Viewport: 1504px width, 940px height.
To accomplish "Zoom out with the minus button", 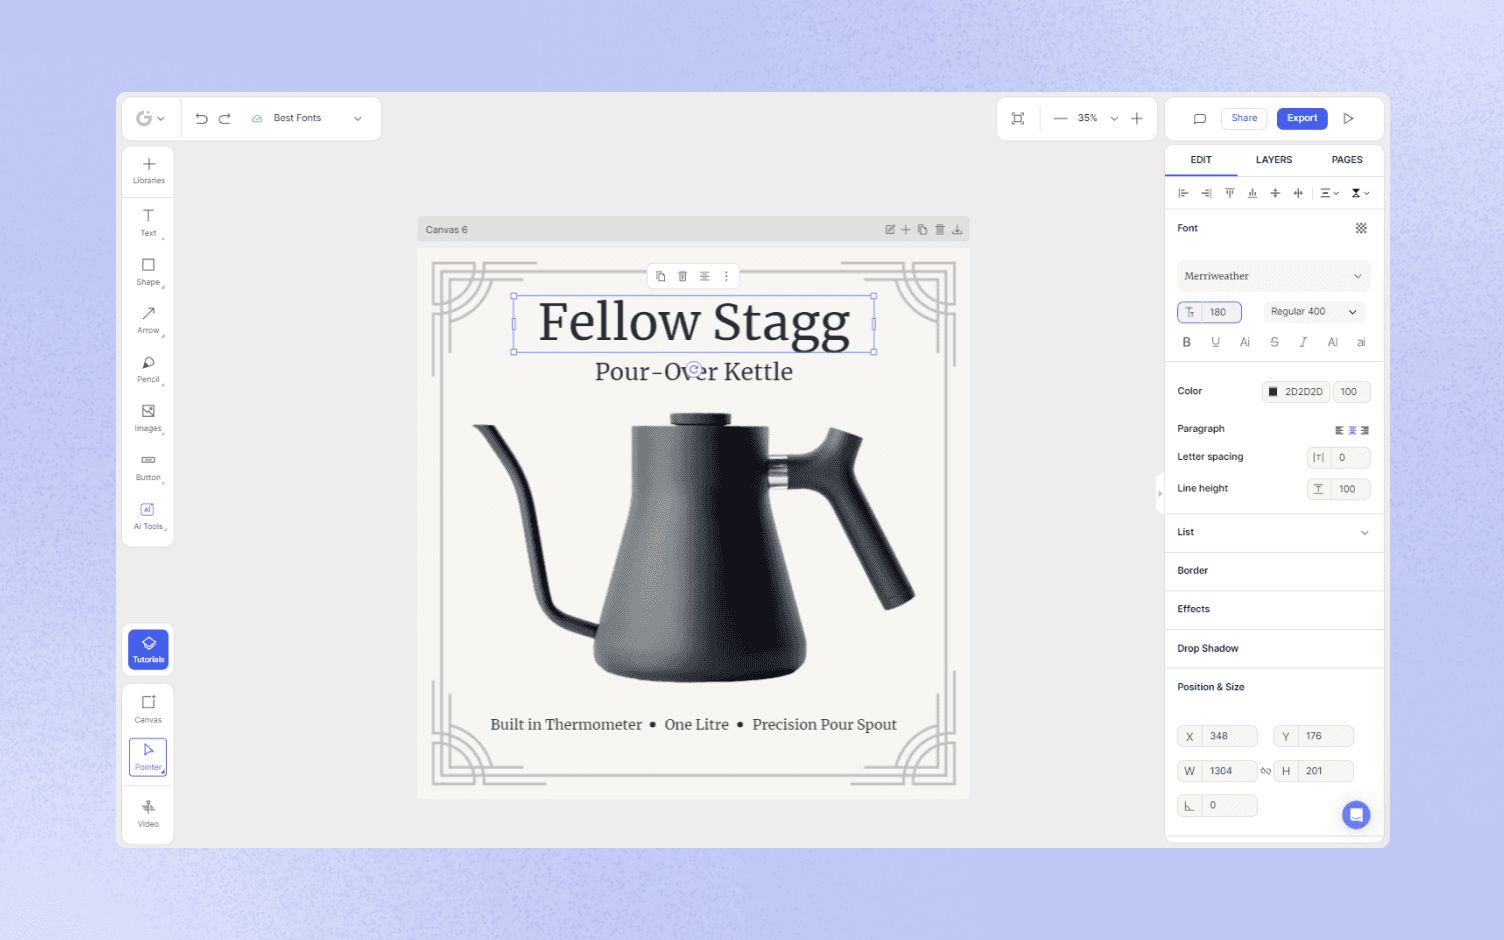I will [1060, 118].
